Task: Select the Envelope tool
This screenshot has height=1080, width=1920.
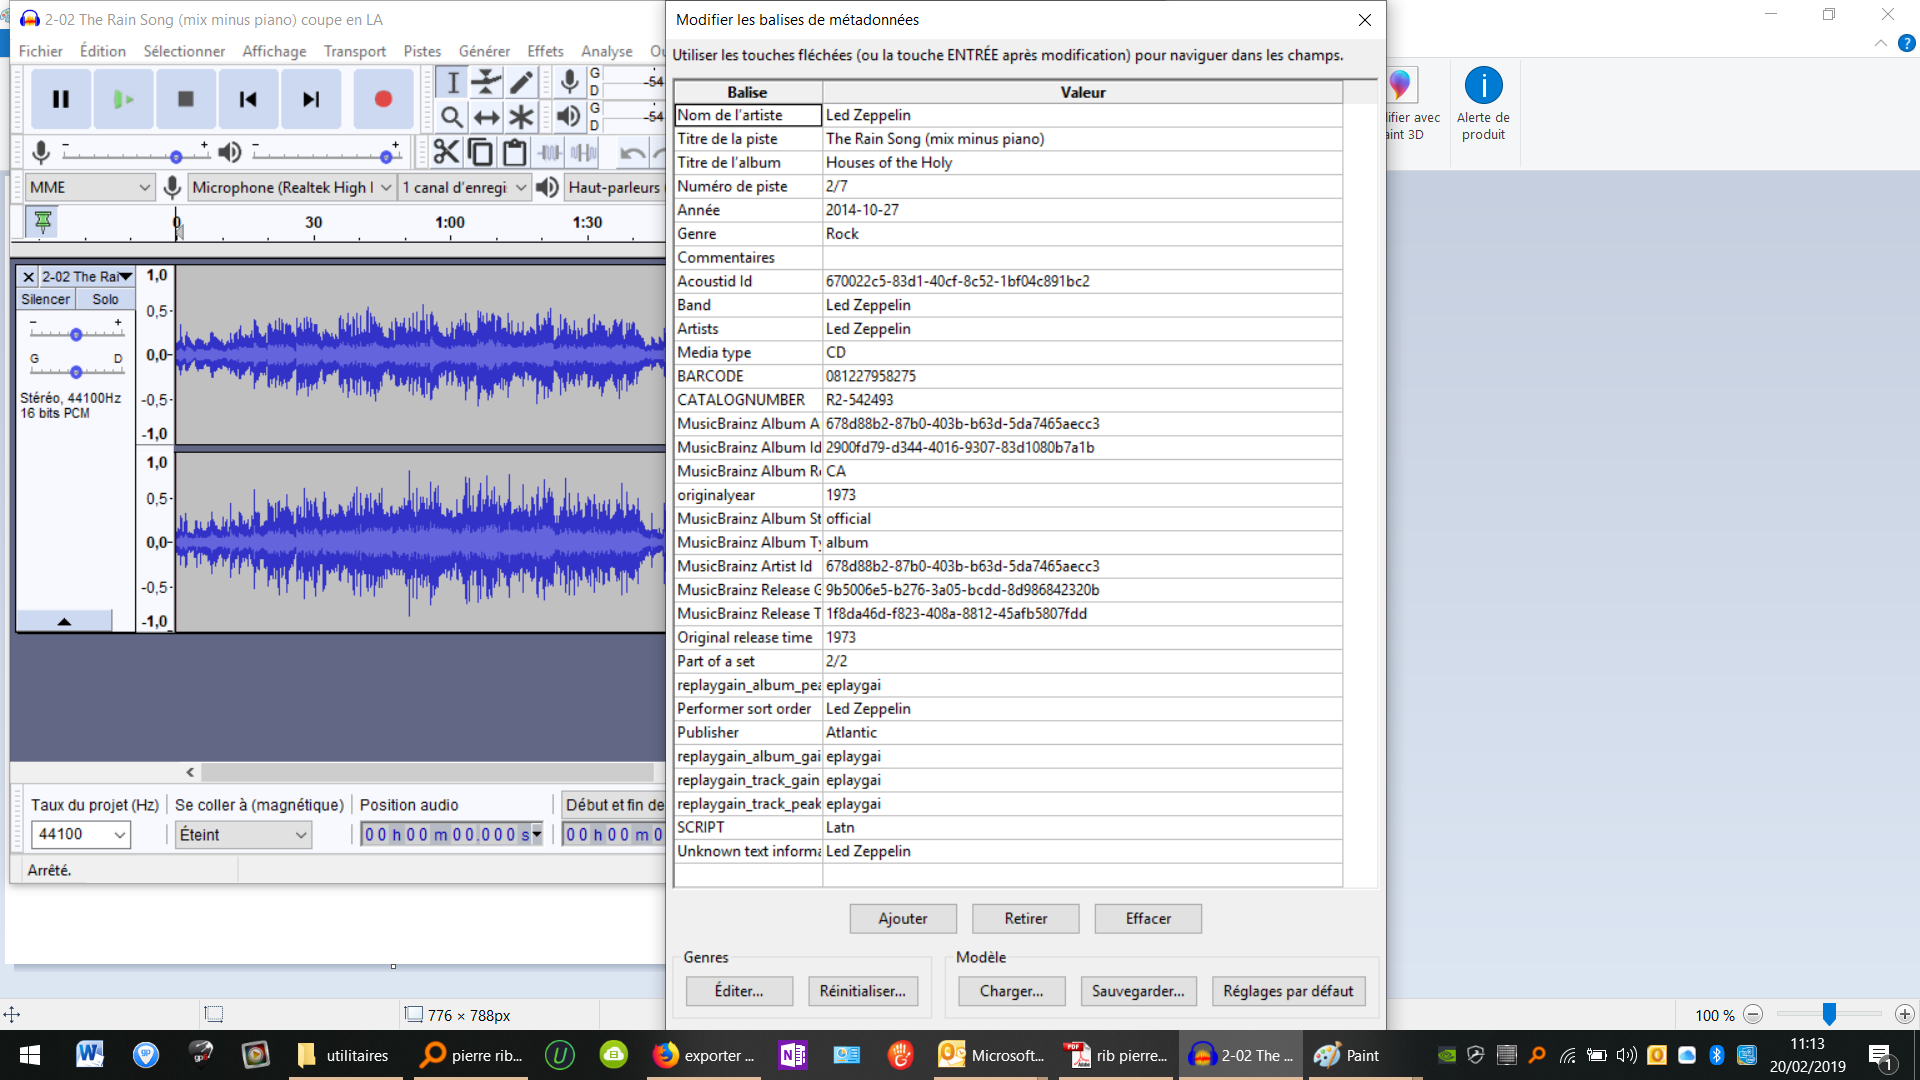Action: coord(486,82)
